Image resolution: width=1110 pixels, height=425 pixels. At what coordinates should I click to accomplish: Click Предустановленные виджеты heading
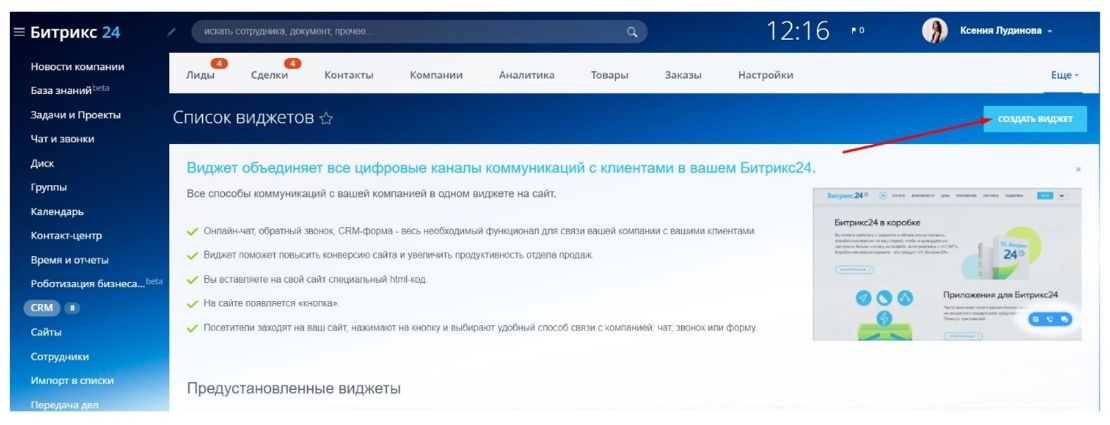click(x=294, y=389)
